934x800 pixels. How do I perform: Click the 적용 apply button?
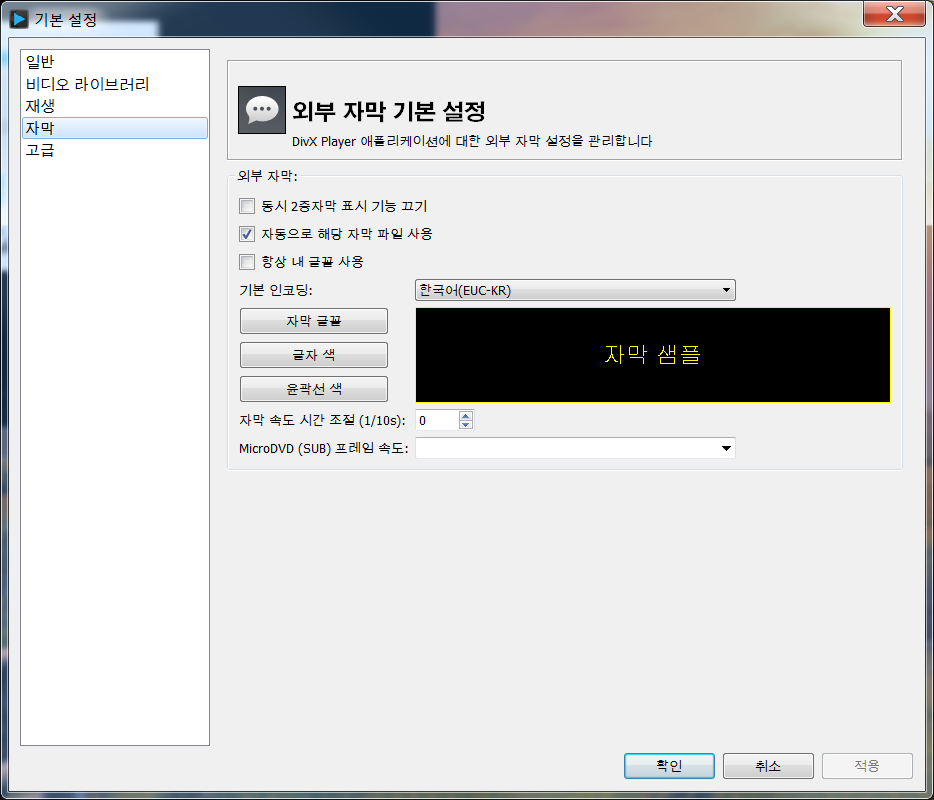[867, 765]
